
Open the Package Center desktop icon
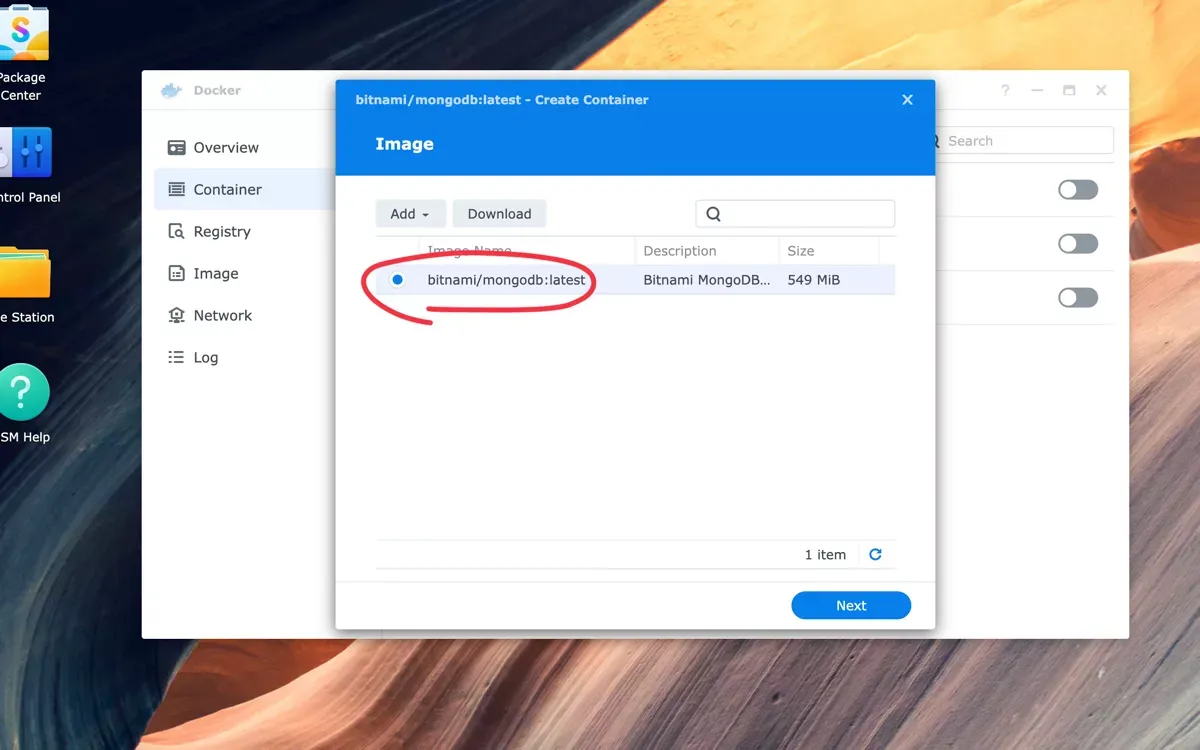point(23,34)
